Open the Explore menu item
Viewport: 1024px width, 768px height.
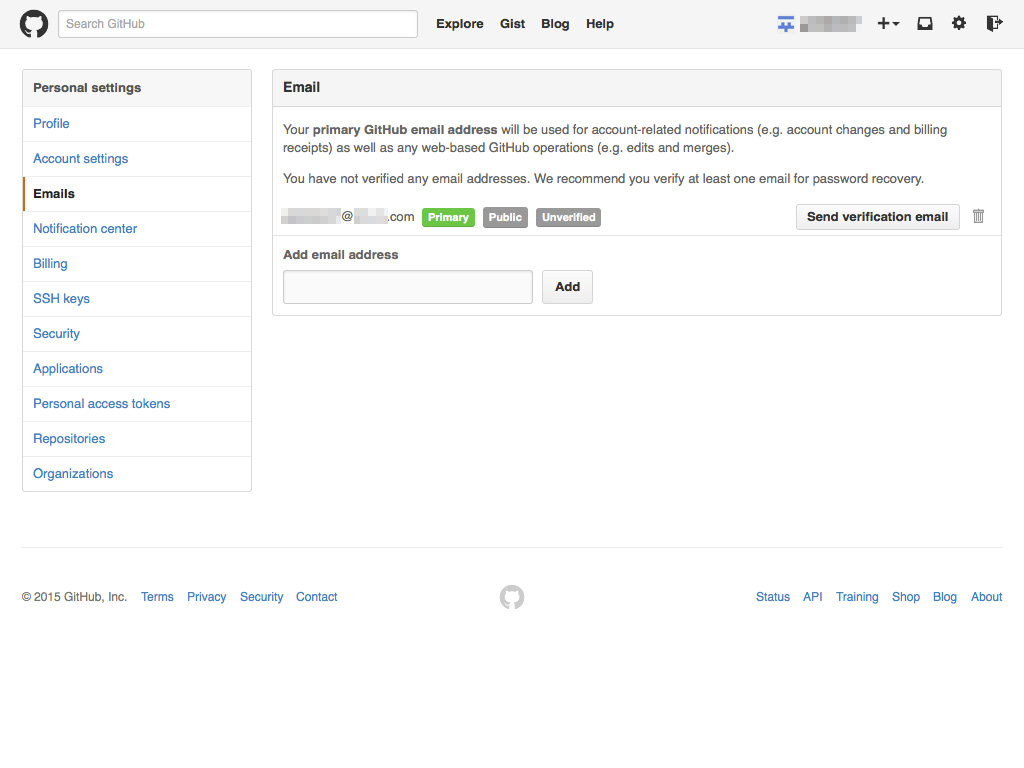tap(459, 23)
